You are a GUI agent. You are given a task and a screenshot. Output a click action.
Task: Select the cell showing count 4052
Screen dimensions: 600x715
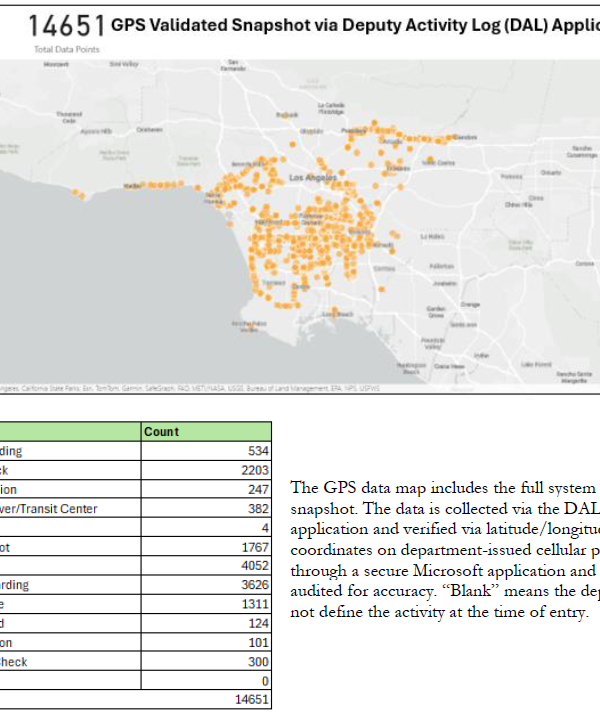206,566
